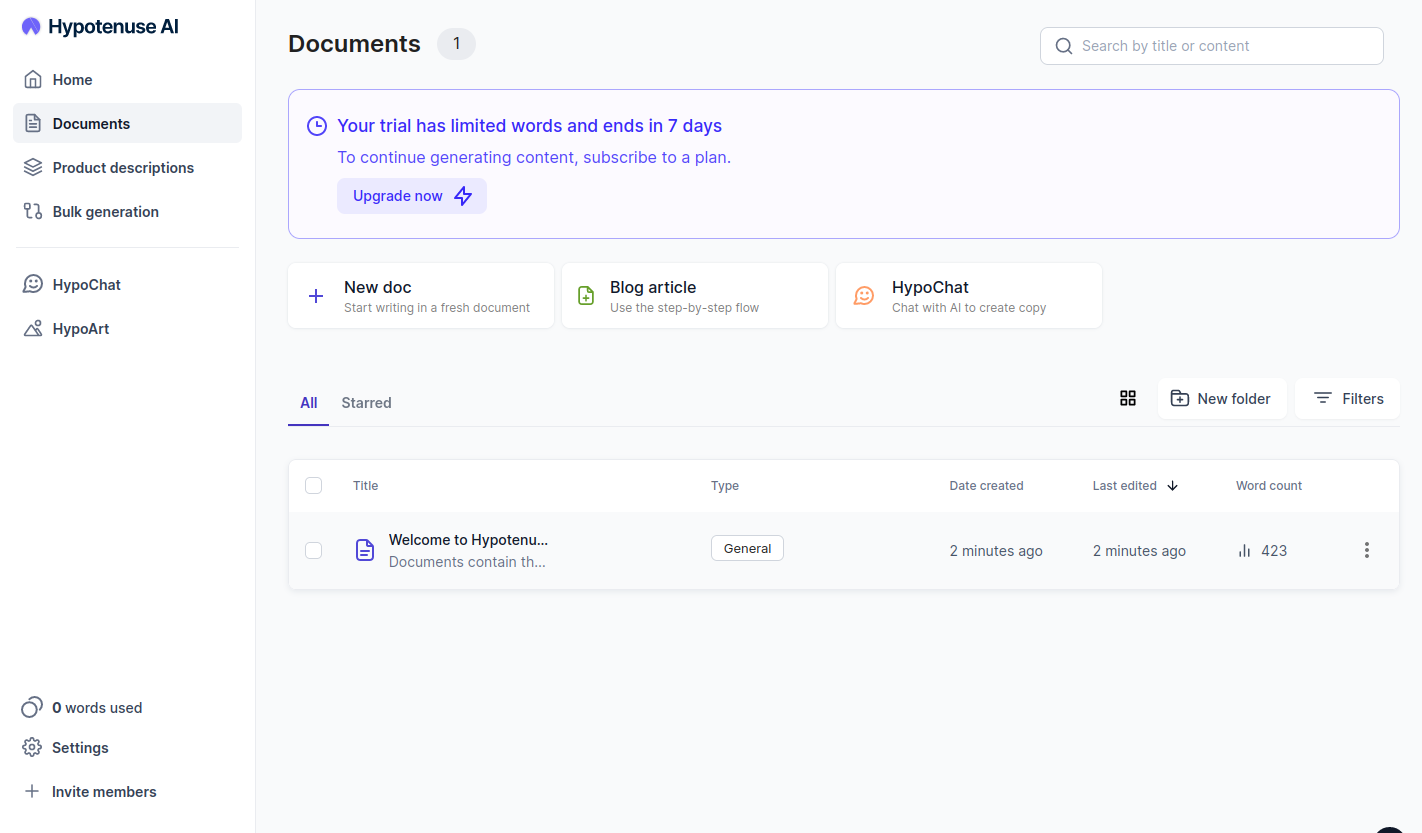The width and height of the screenshot is (1422, 833).
Task: Open Bulk generation from the sidebar
Action: pyautogui.click(x=105, y=211)
